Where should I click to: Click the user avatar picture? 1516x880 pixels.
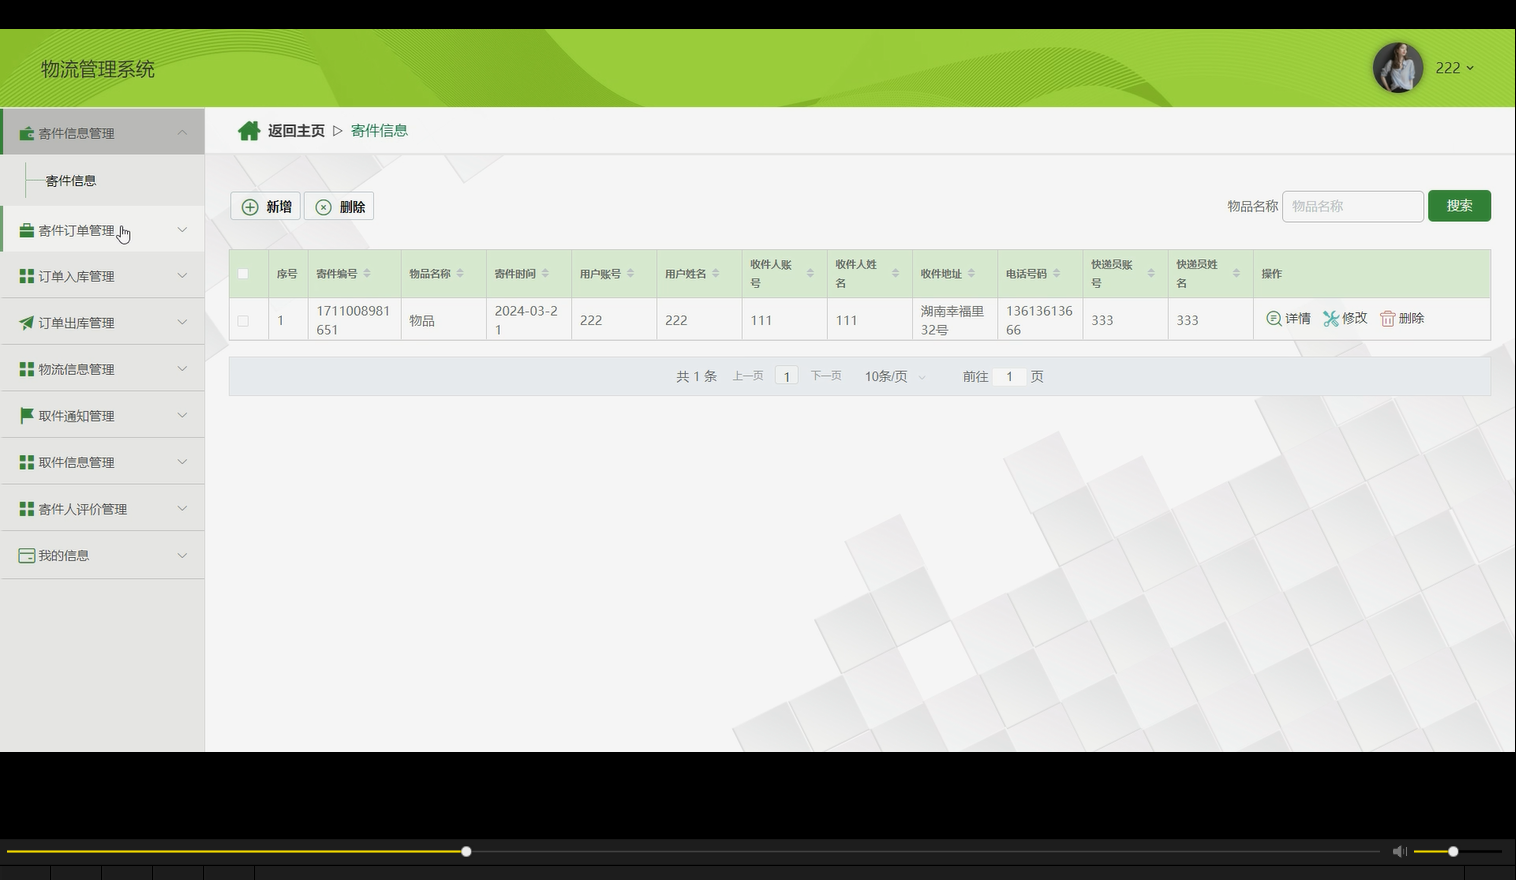click(x=1398, y=68)
